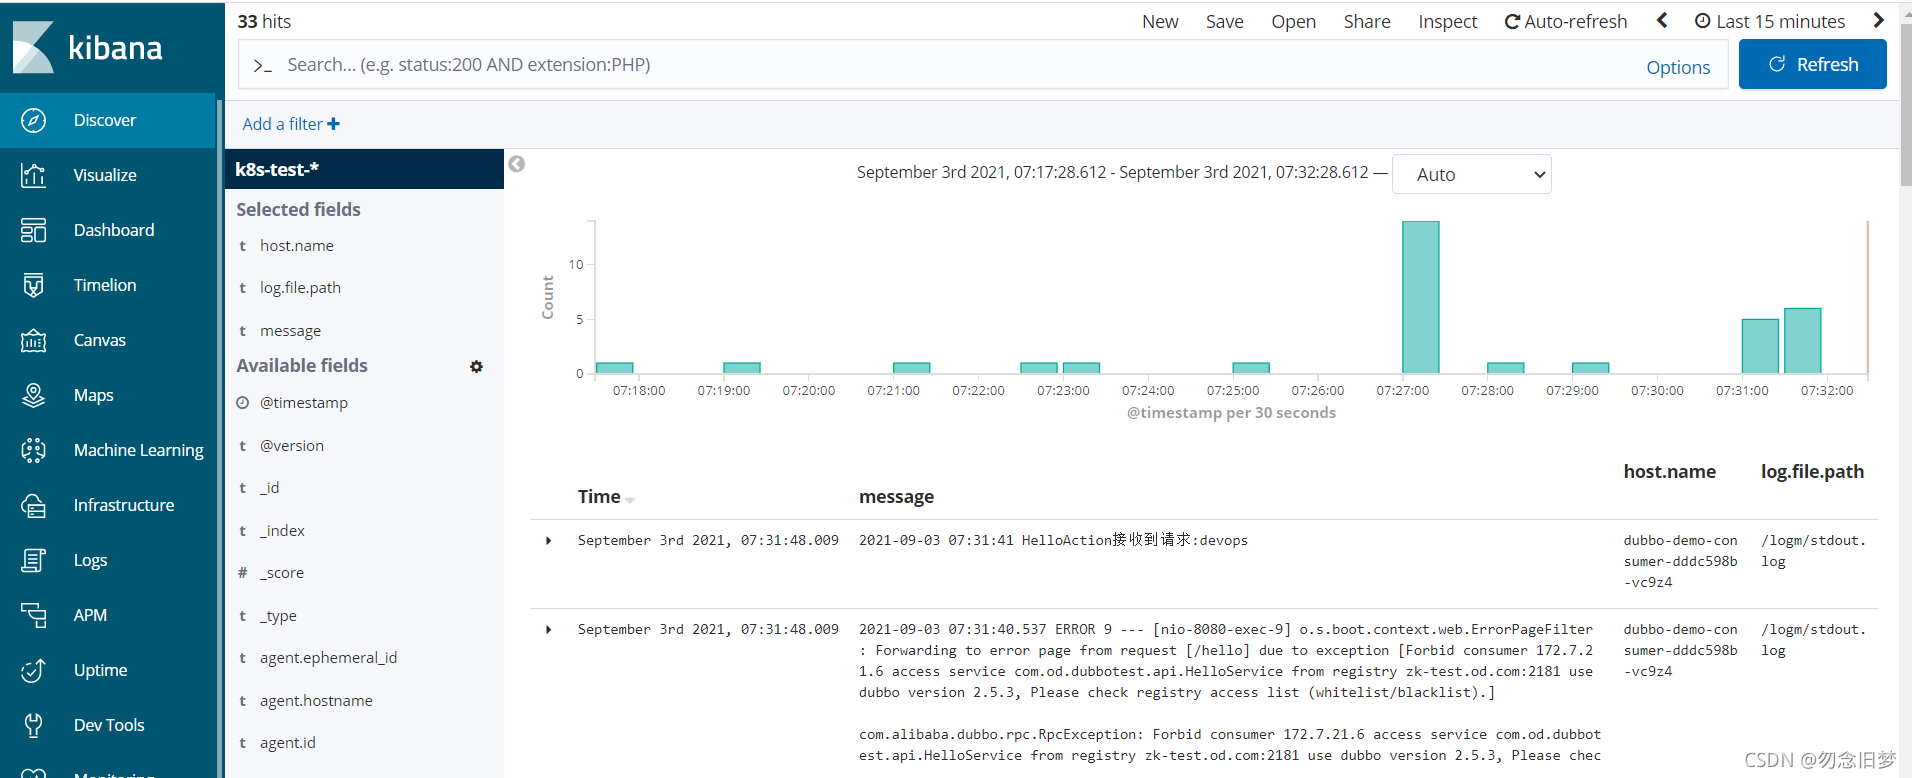Open Maps via its pin icon
This screenshot has width=1912, height=778.
[33, 395]
